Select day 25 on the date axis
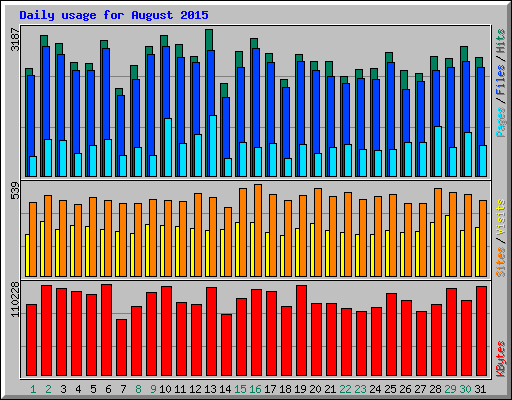Image resolution: width=512 pixels, height=400 pixels. pyautogui.click(x=390, y=389)
